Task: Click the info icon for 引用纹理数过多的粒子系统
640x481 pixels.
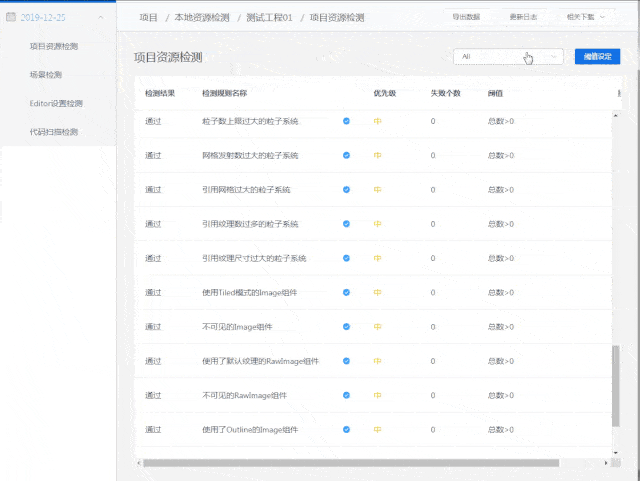Action: (x=346, y=224)
